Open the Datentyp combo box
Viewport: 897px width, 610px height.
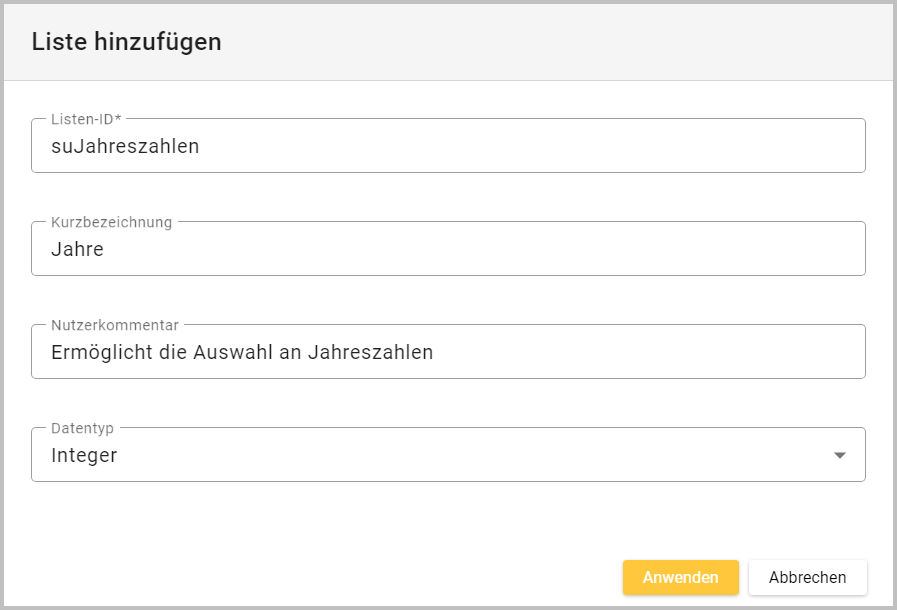[x=448, y=456]
